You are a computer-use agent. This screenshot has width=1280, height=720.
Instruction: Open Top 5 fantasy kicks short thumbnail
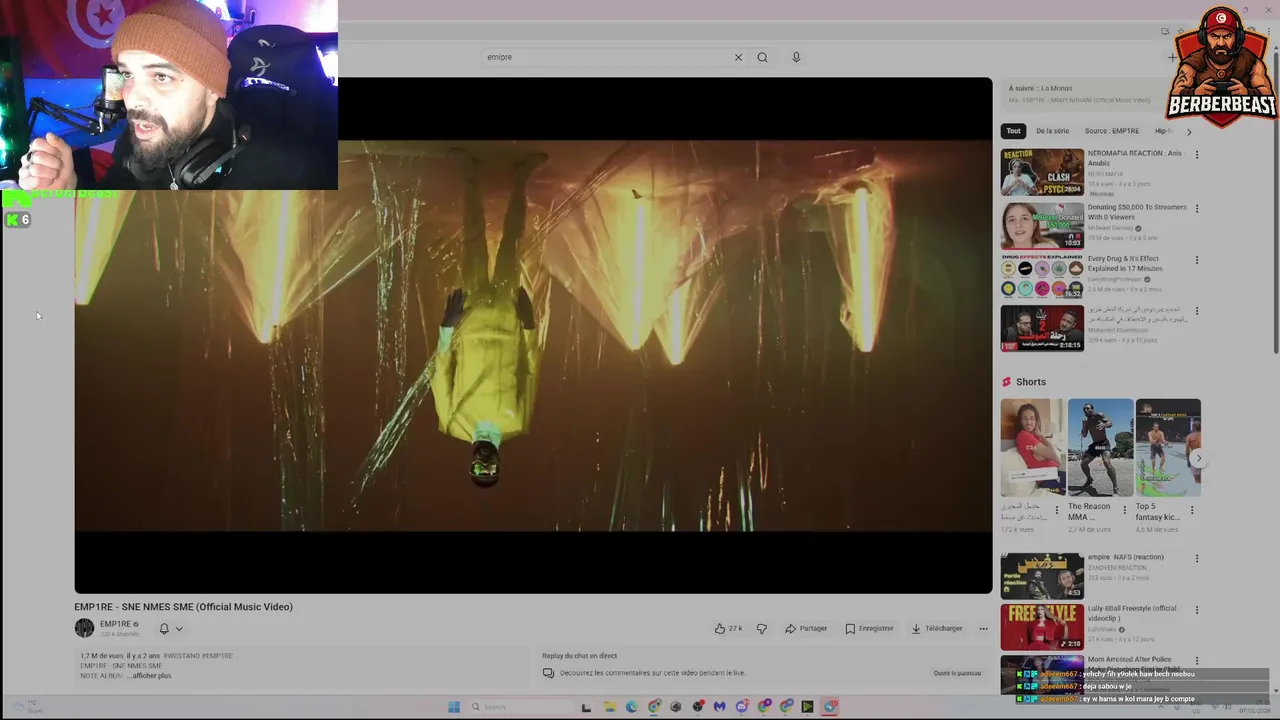pyautogui.click(x=1168, y=448)
